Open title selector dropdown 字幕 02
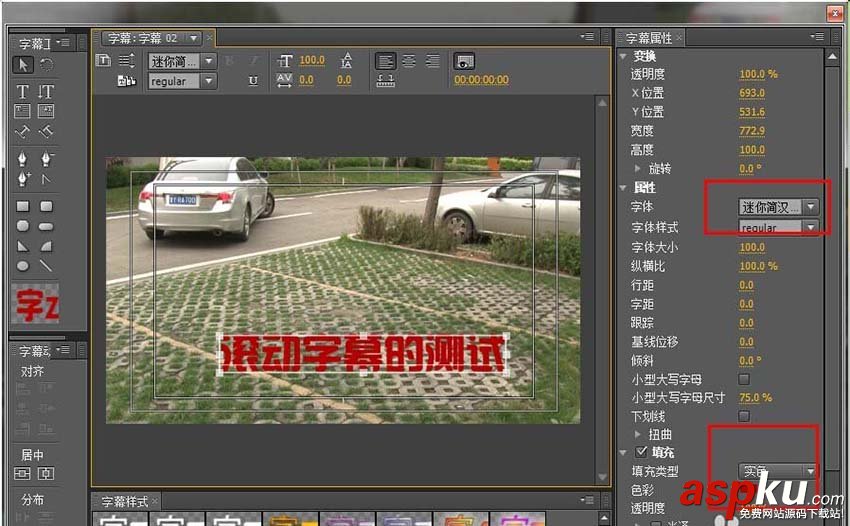This screenshot has width=850, height=526. click(194, 38)
